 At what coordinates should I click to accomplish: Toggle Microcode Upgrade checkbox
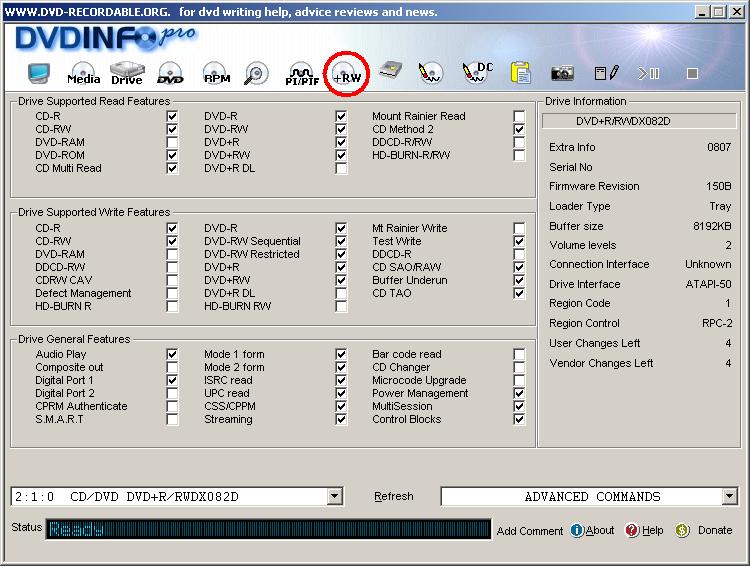click(x=519, y=380)
